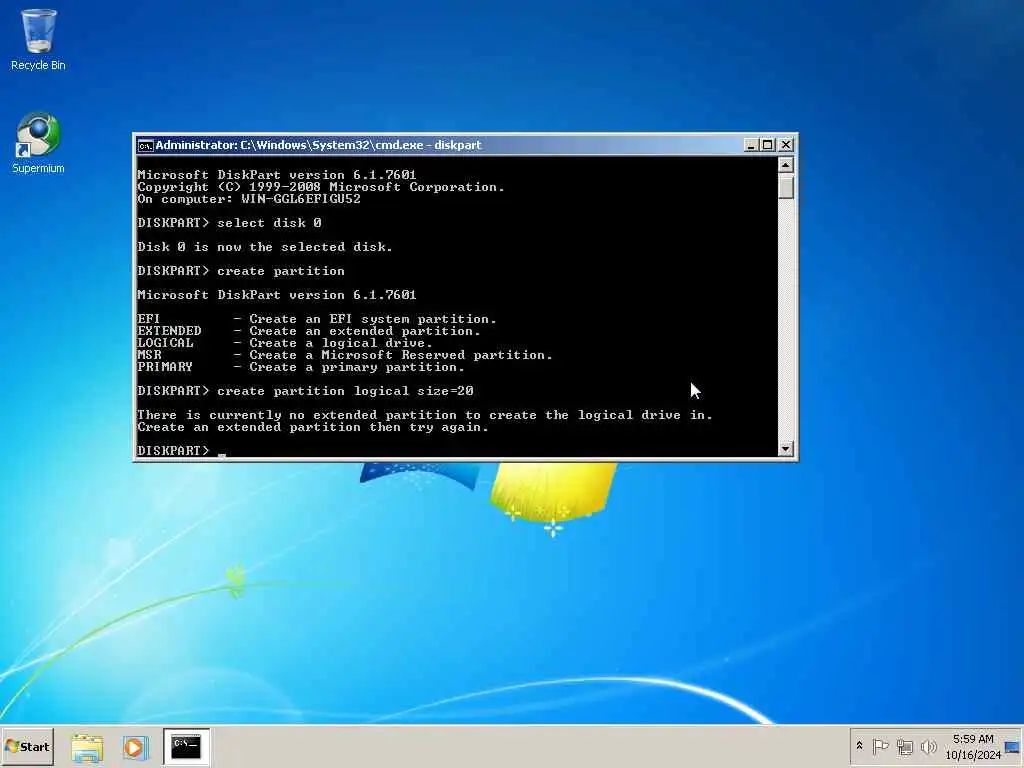
Task: Open the network status tray icon
Action: tap(904, 746)
